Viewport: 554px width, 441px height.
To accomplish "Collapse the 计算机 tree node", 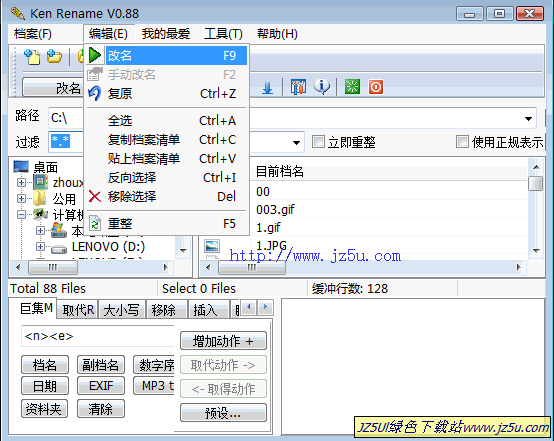I will (21, 214).
